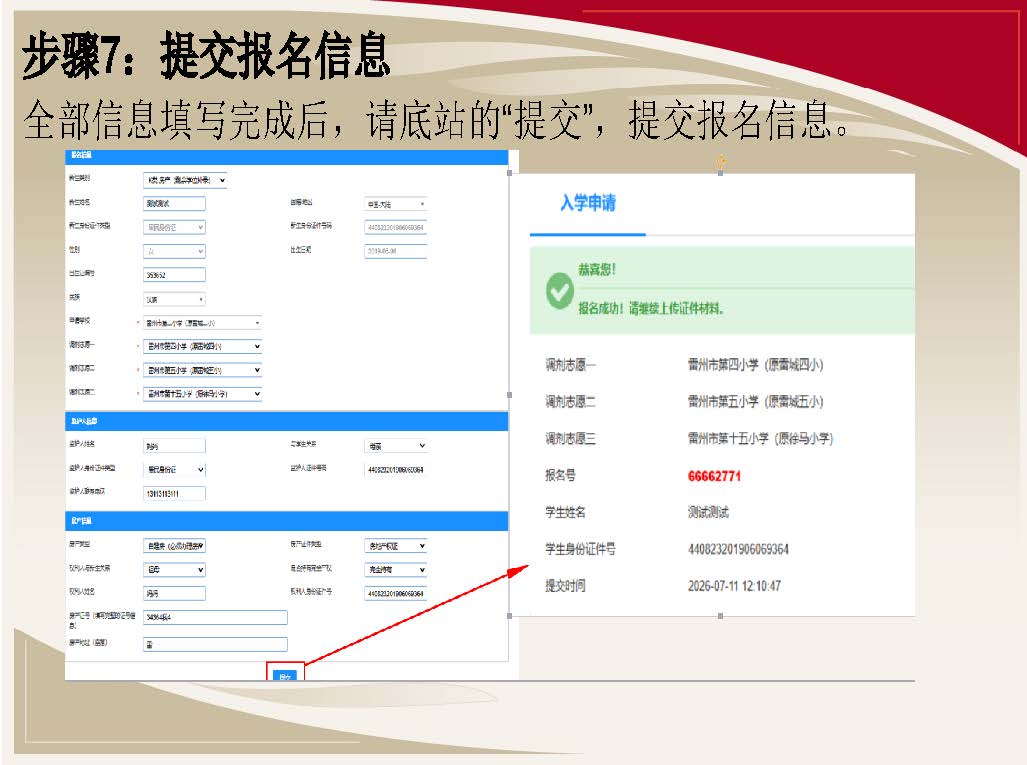Click result value 雷州市第五小学 (原雷城五小)
1027x765 pixels.
coord(755,401)
